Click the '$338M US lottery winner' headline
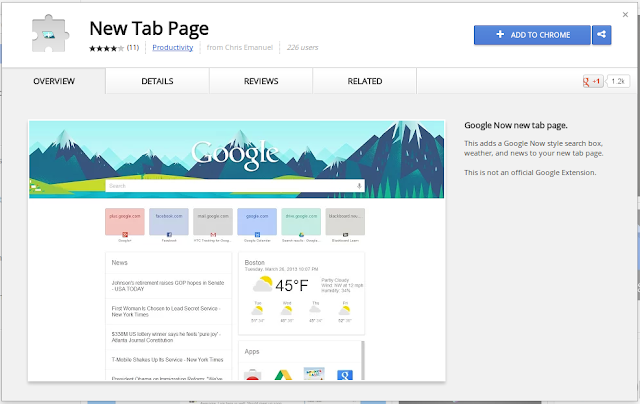Viewport: 640px width, 404px height. point(166,337)
